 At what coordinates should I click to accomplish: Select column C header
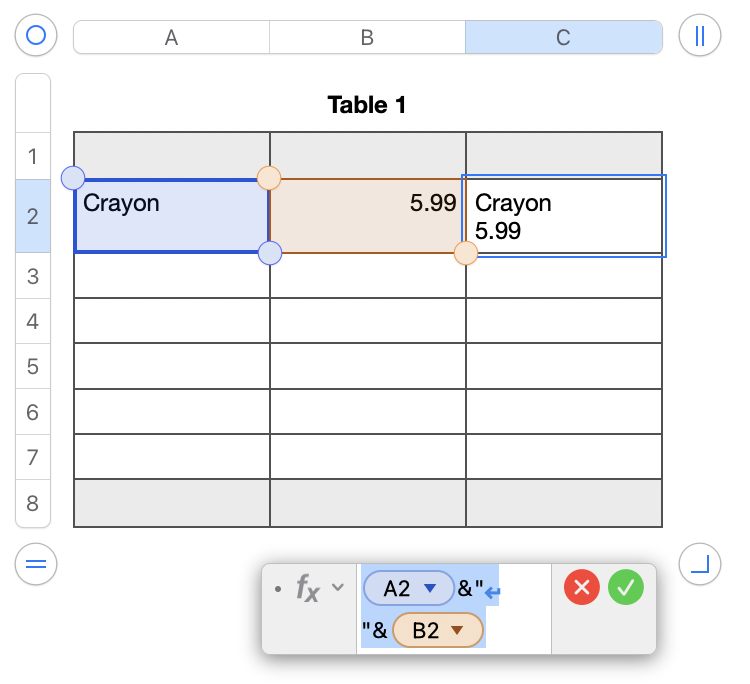click(563, 37)
